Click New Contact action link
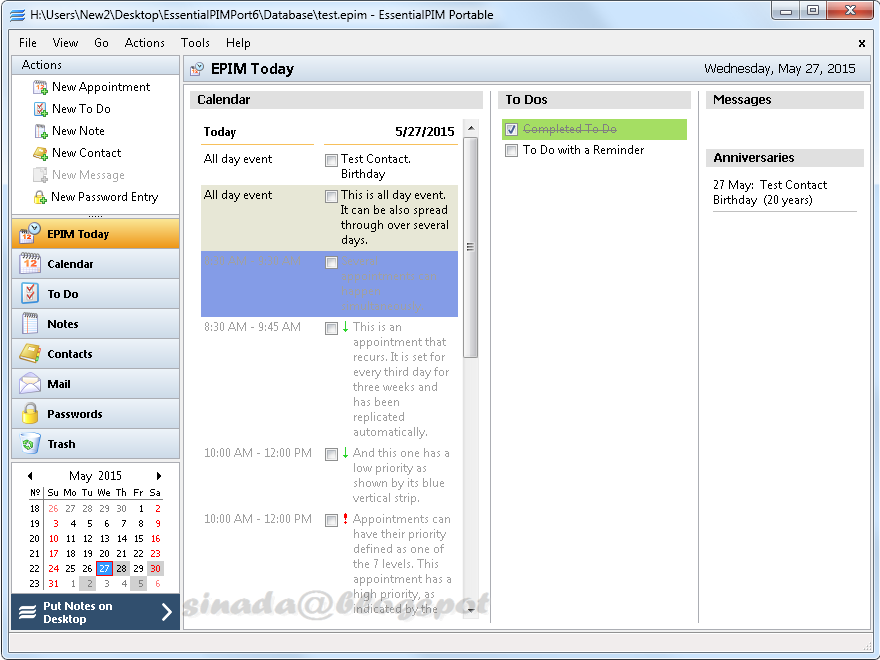Image resolution: width=880 pixels, height=660 pixels. (x=86, y=153)
